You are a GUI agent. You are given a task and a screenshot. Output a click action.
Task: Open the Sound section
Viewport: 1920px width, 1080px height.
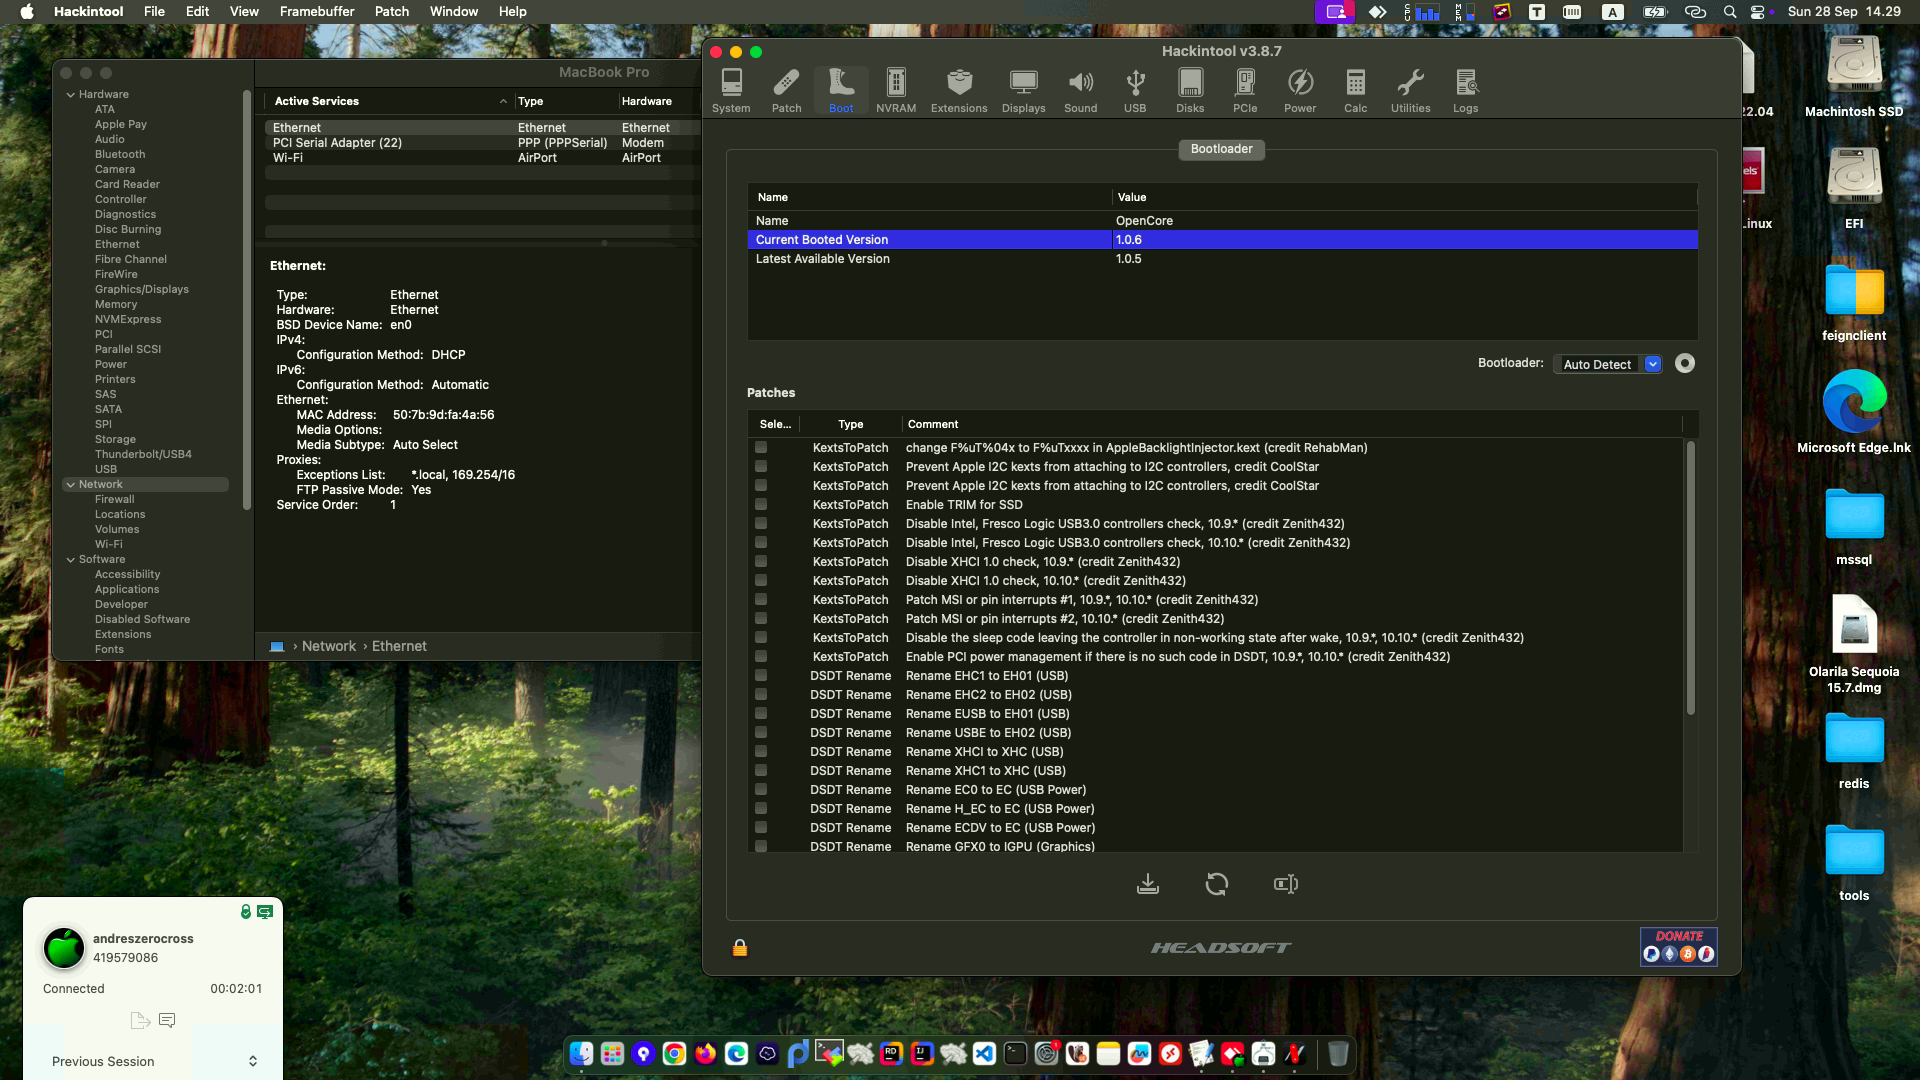click(x=1080, y=90)
